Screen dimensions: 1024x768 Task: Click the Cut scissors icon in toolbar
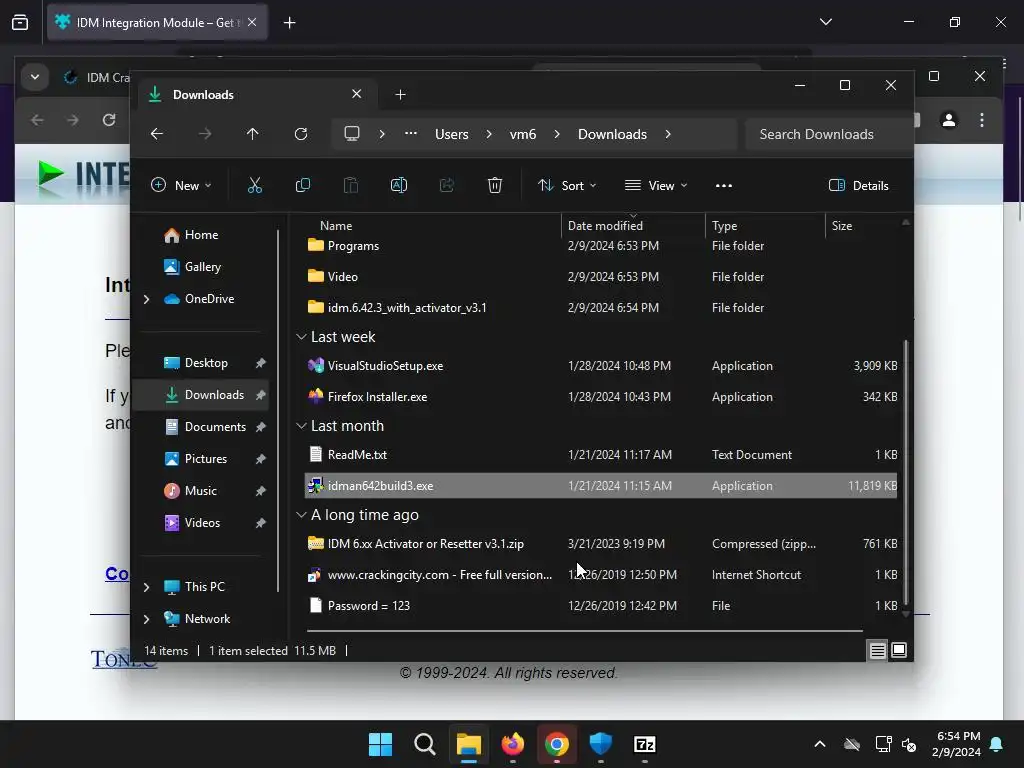(255, 185)
